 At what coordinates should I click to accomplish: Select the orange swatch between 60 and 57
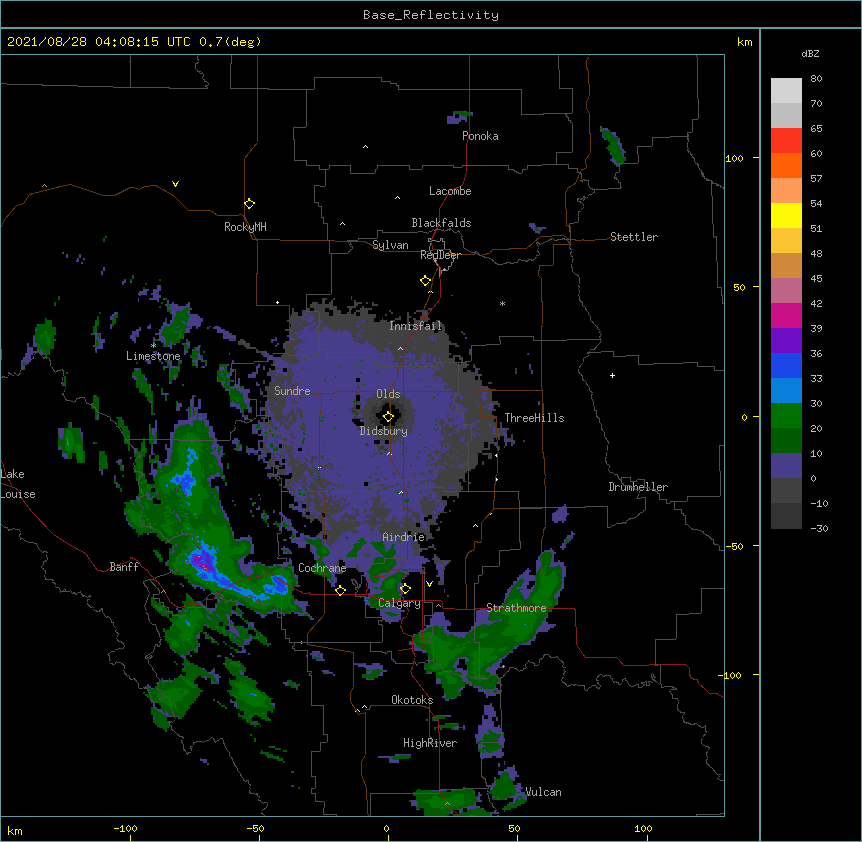pyautogui.click(x=786, y=166)
